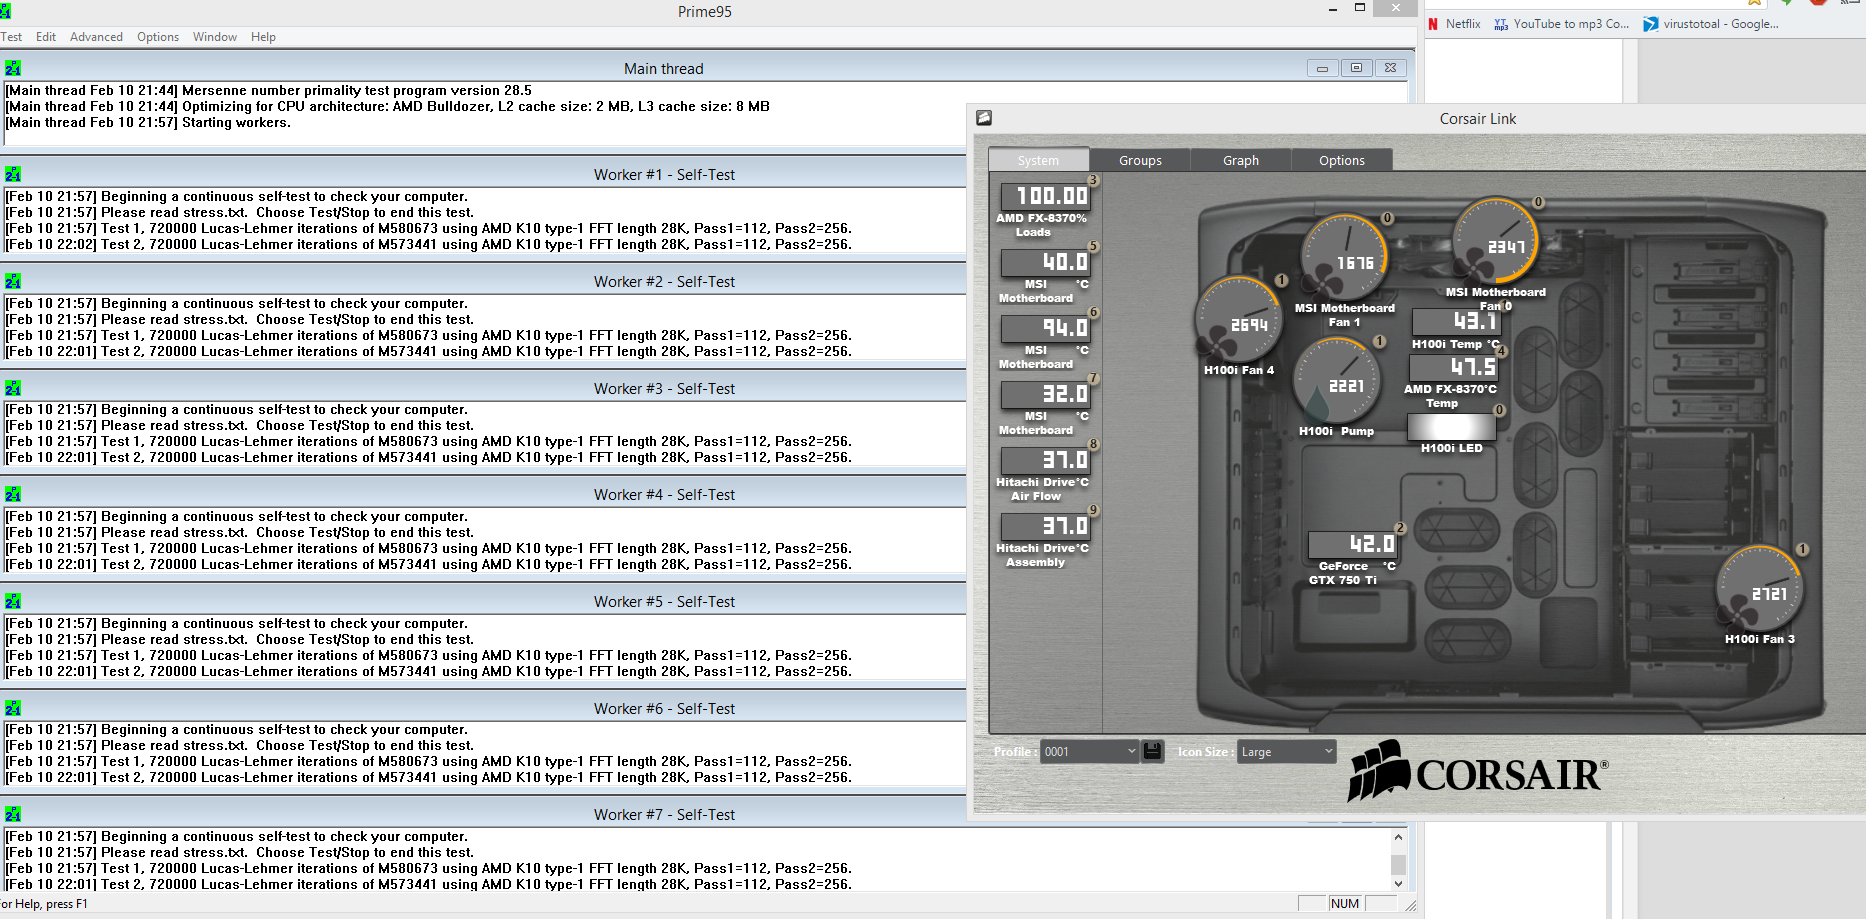Click the AMD FX-8370 Loads 100.00 readout
The image size is (1866, 919).
coord(1045,196)
